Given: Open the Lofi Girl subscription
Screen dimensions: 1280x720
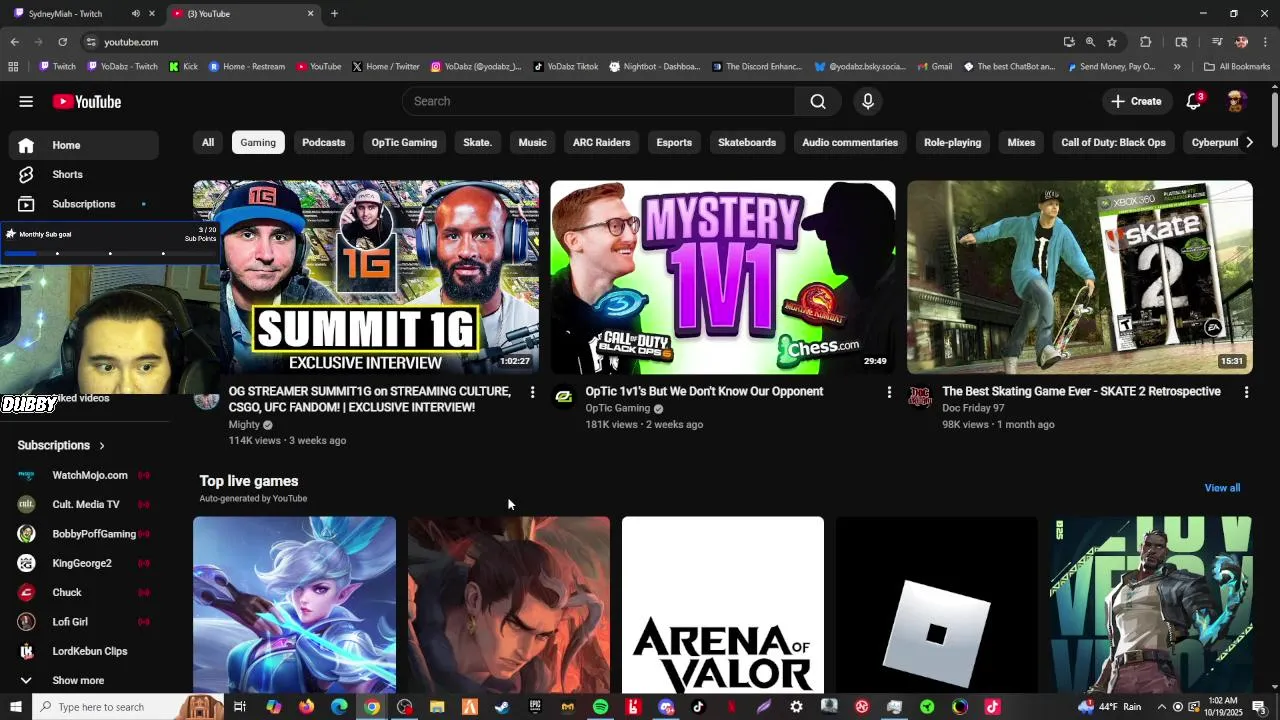Looking at the screenshot, I should pos(84,622).
